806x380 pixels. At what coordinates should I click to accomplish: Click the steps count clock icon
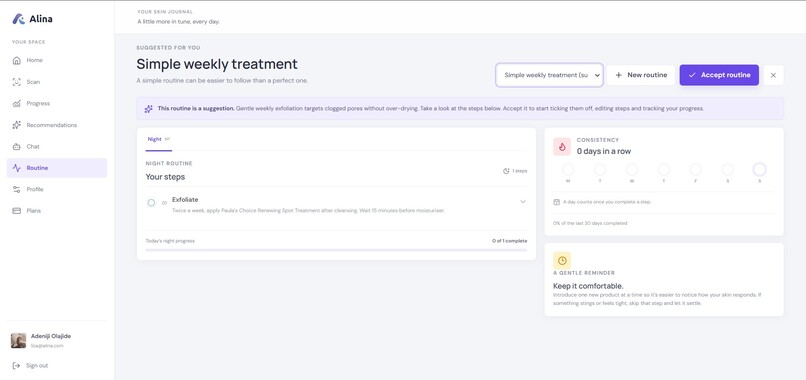point(506,171)
